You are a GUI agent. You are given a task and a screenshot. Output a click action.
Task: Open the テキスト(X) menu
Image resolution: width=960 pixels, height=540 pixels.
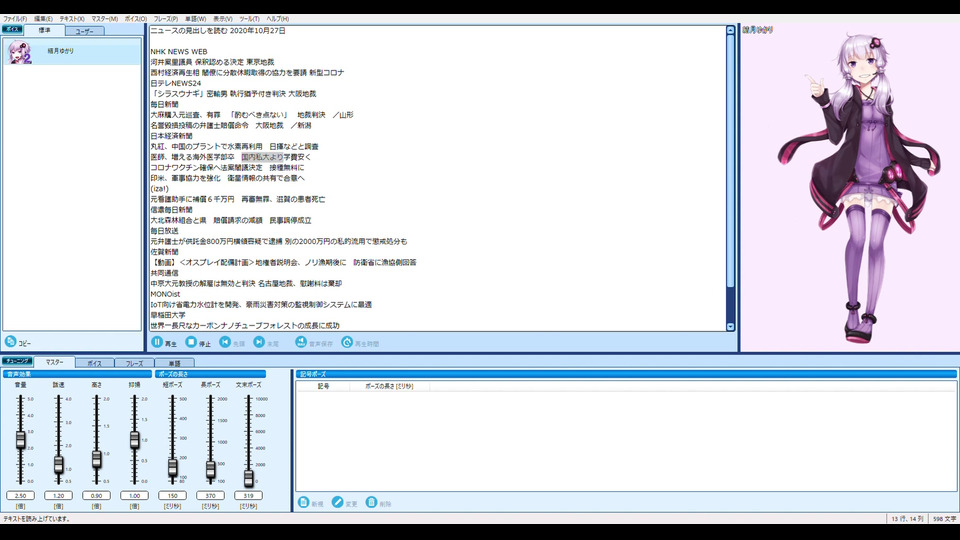72,19
